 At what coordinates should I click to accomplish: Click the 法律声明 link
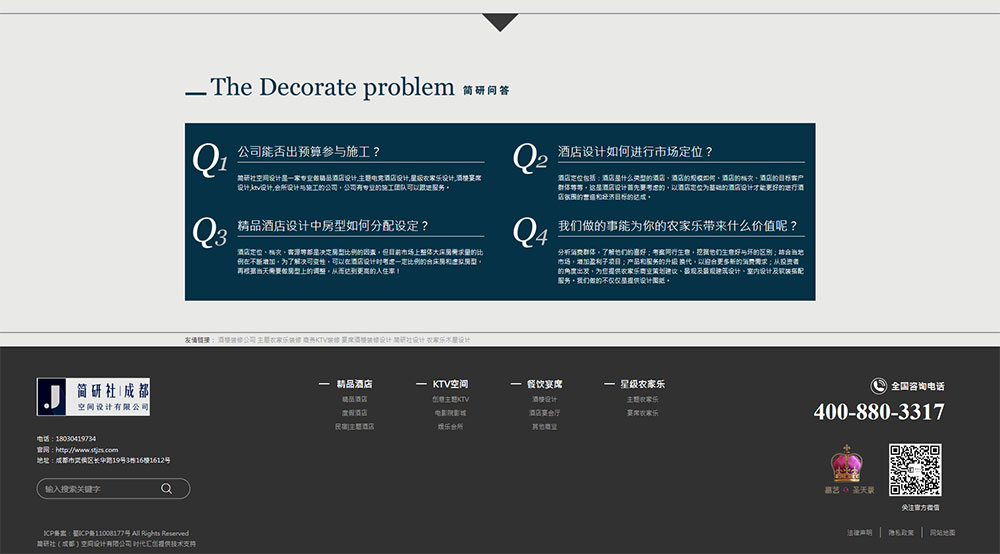[x=859, y=532]
